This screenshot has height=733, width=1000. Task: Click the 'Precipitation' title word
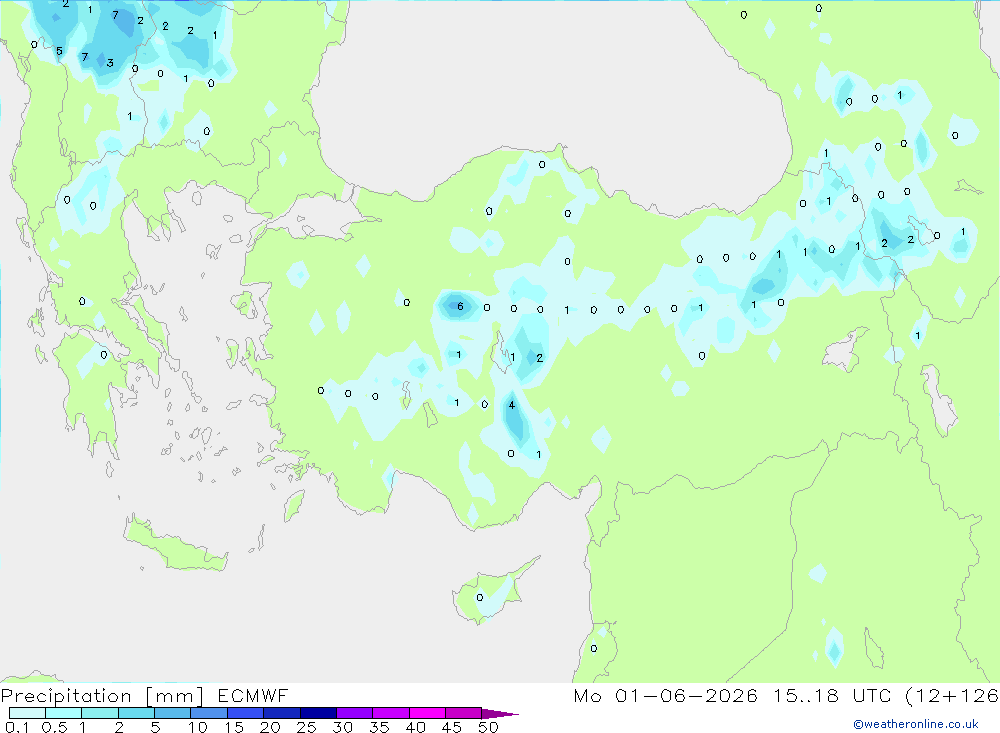click(66, 696)
